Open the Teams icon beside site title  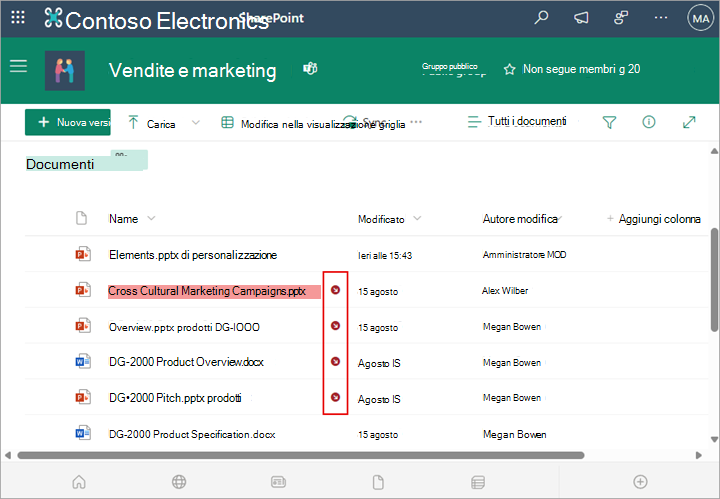(x=310, y=69)
